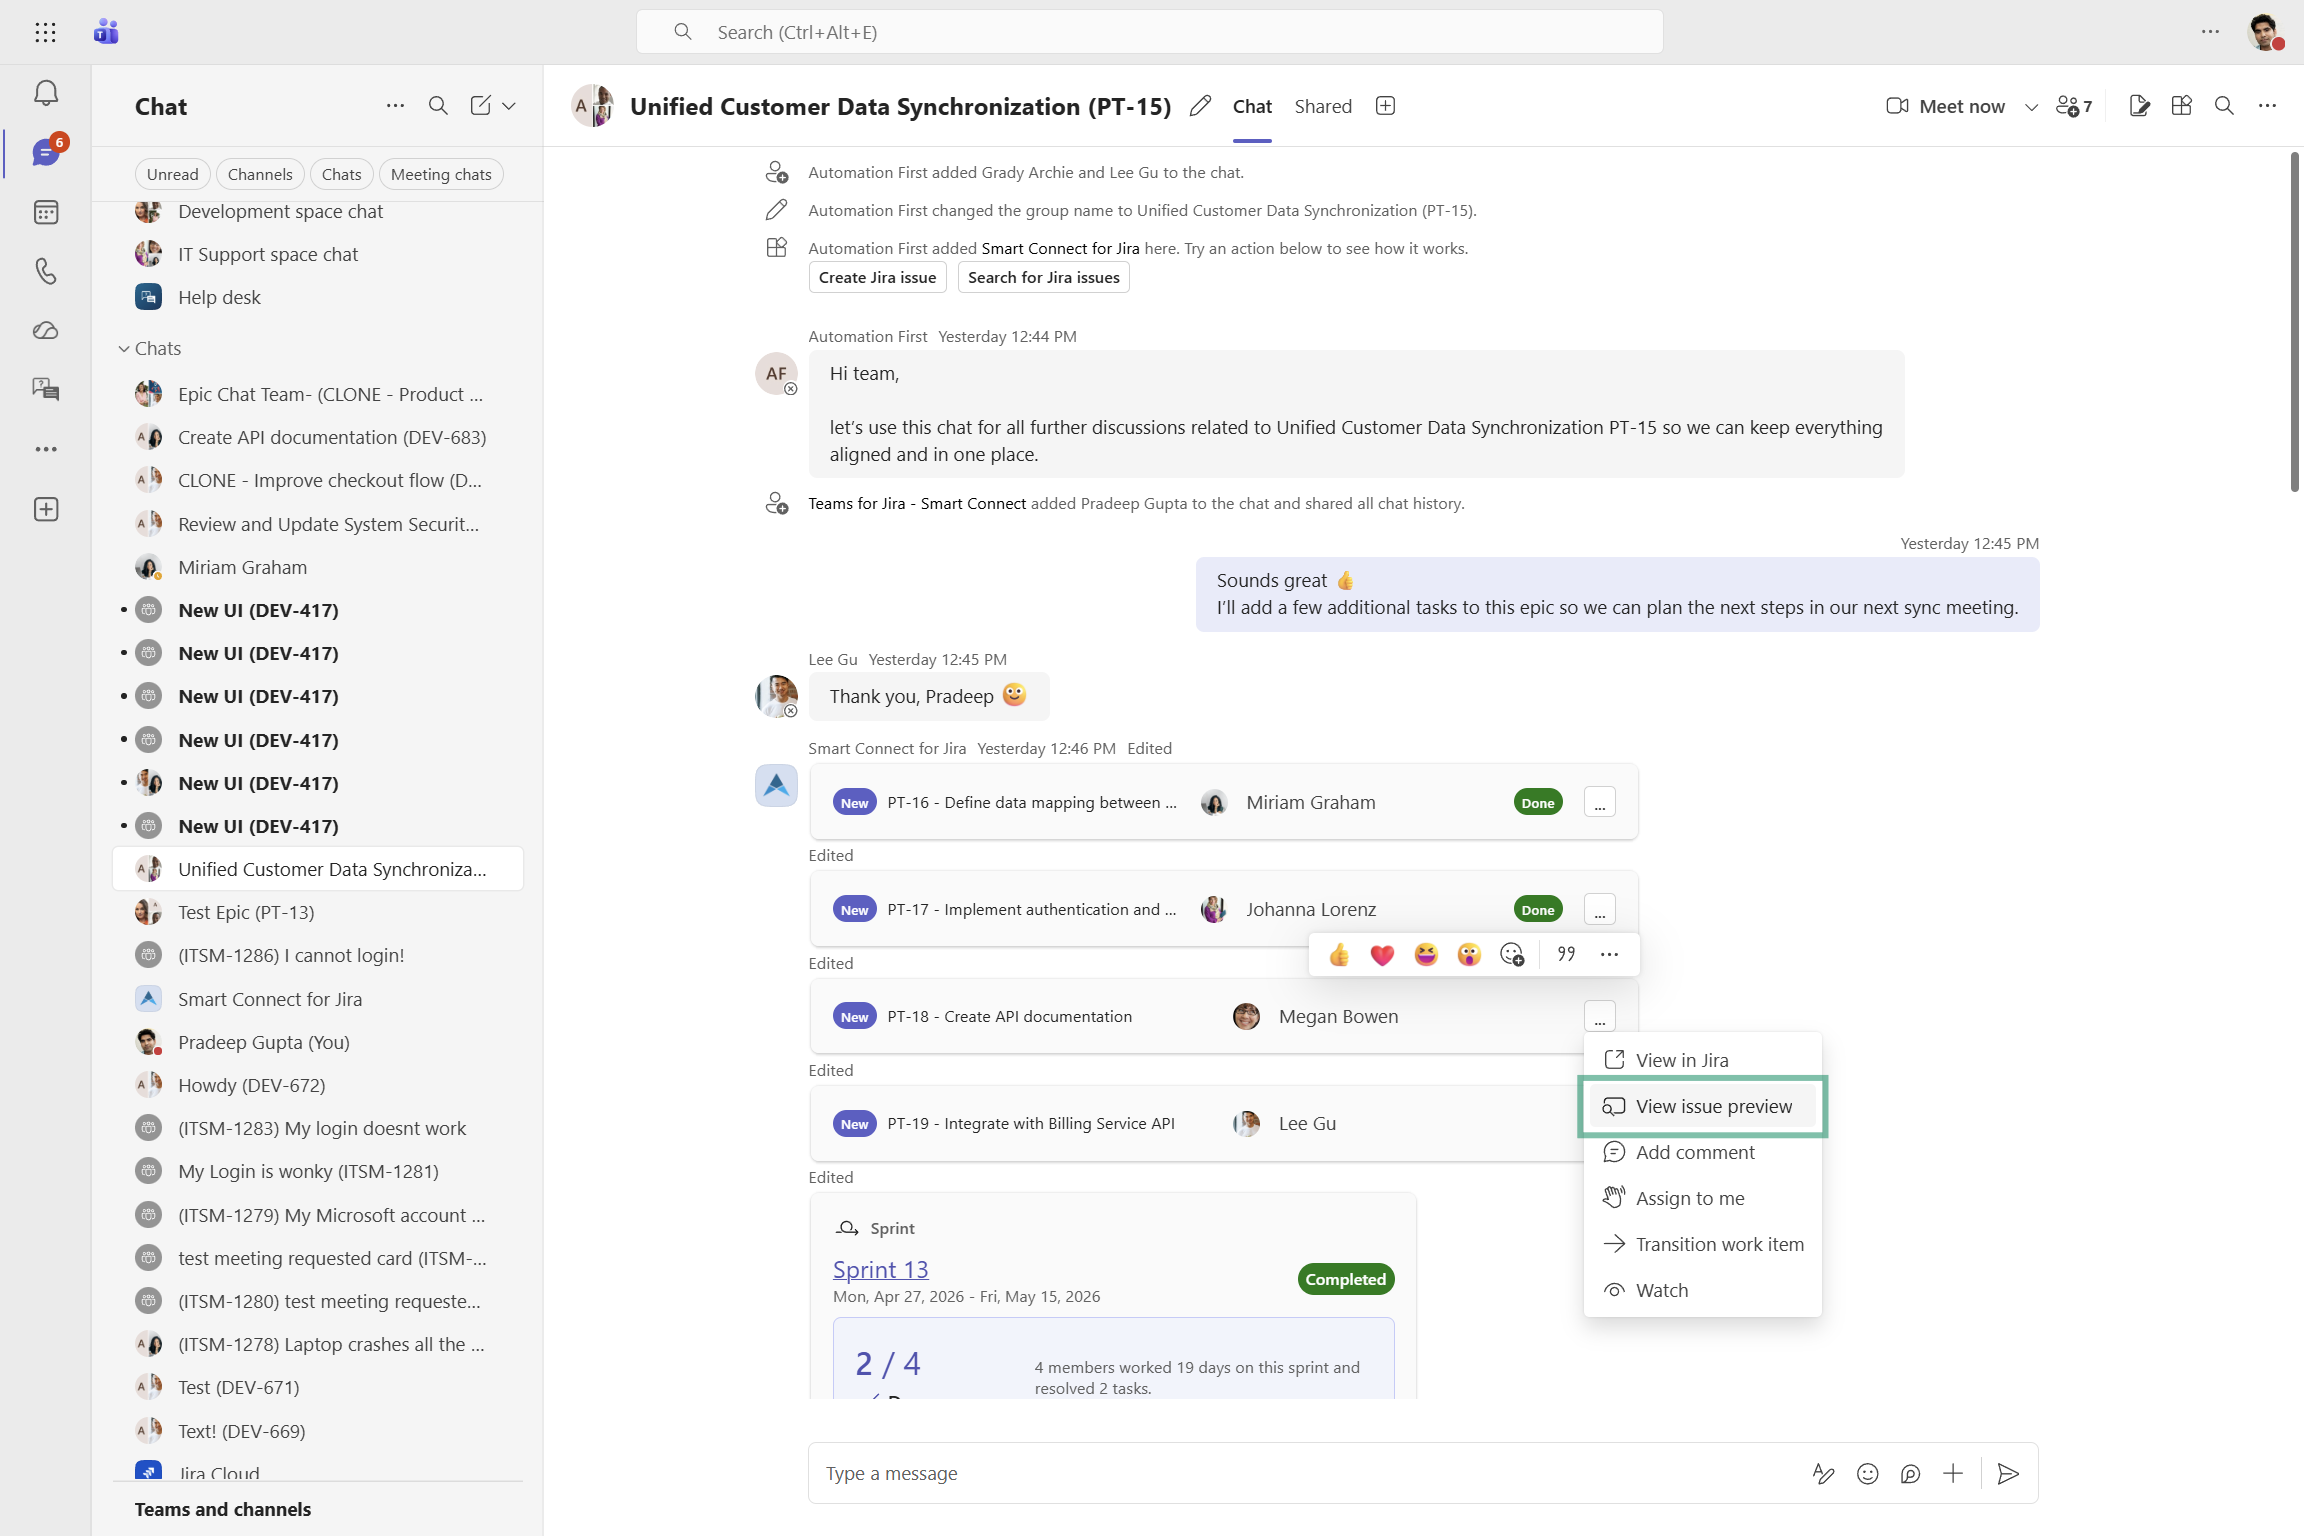React with laughing emoji
Viewport: 2304px width, 1536px height.
(1426, 955)
